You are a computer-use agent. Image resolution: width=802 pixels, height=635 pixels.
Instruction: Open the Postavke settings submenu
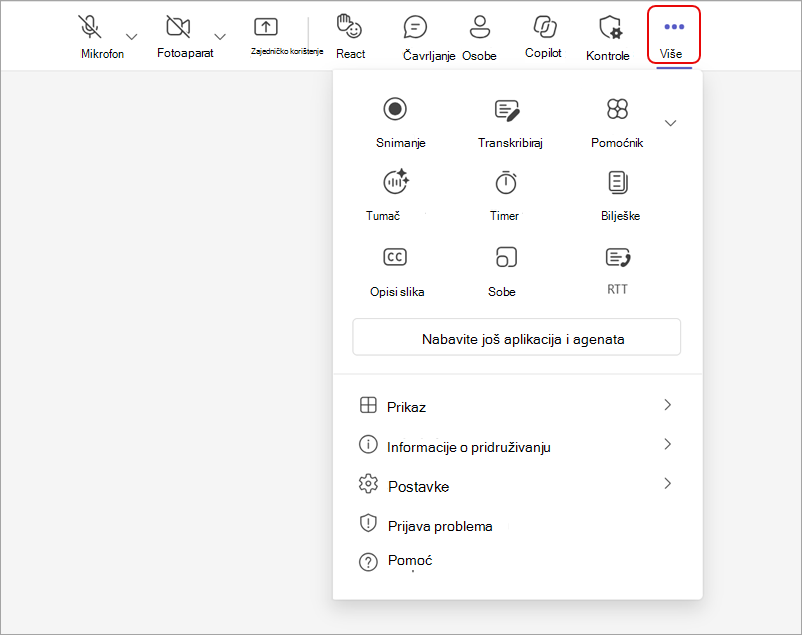[x=517, y=486]
